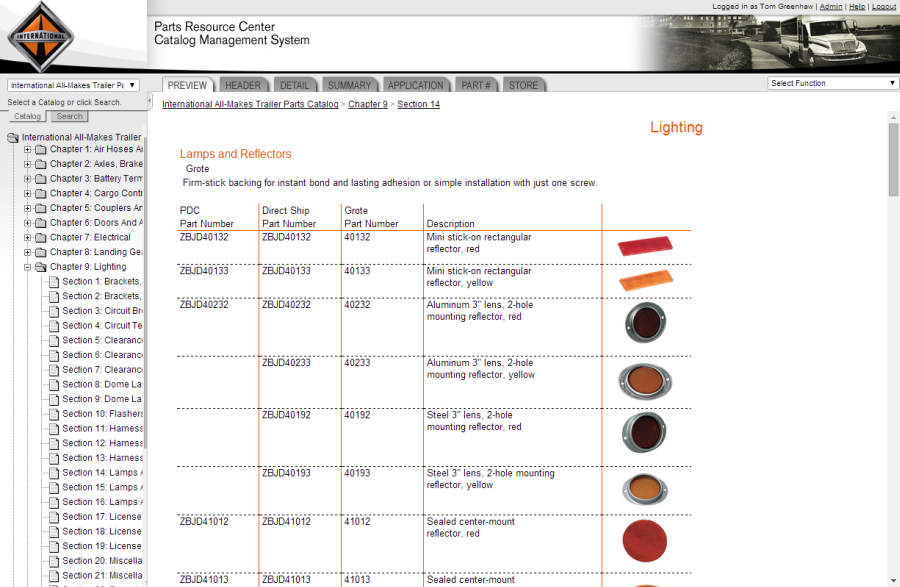900x587 pixels.
Task: Click the document icon for Section 5
Action: [54, 341]
